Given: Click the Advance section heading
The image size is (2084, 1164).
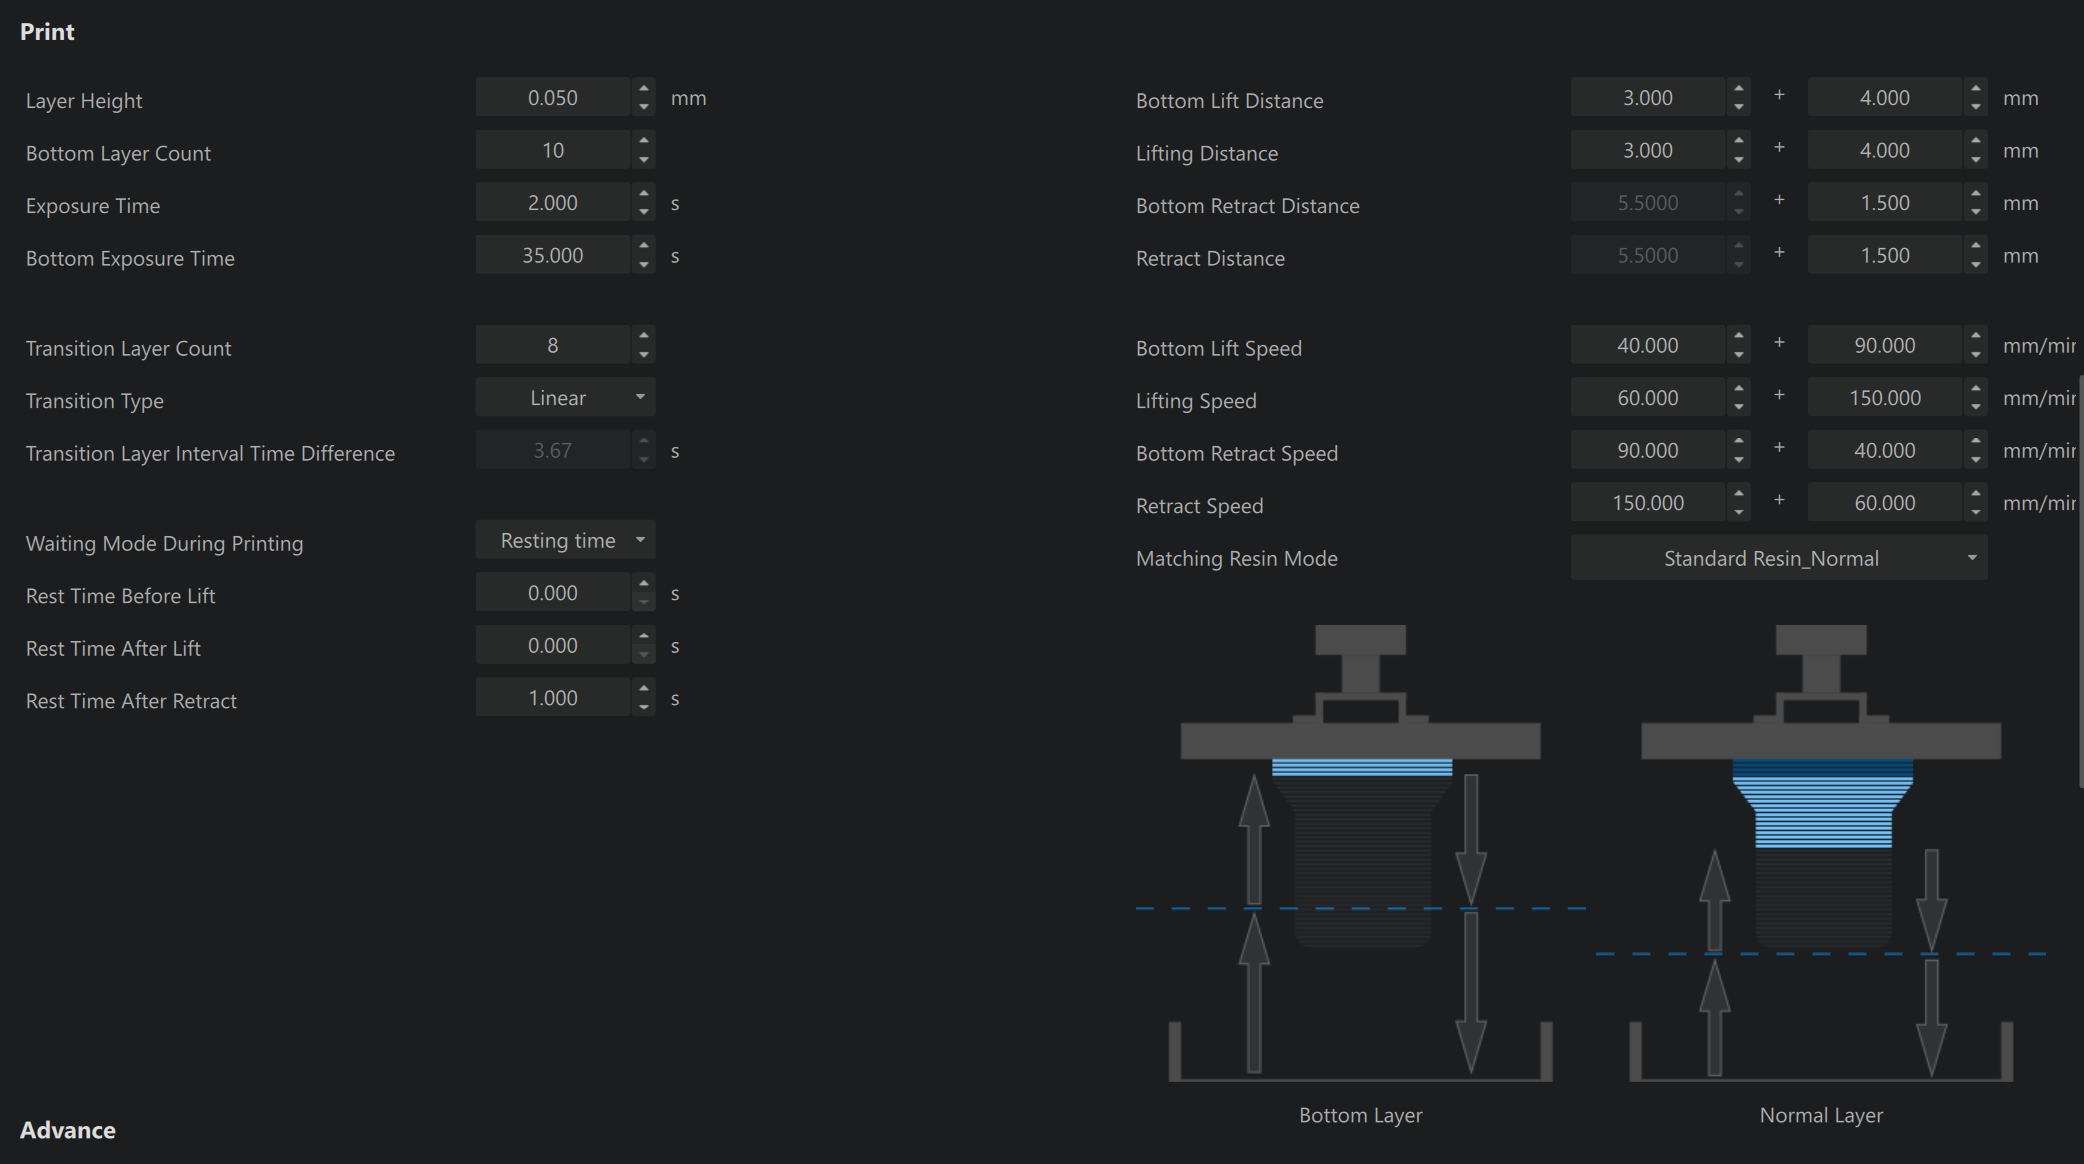Looking at the screenshot, I should point(68,1130).
